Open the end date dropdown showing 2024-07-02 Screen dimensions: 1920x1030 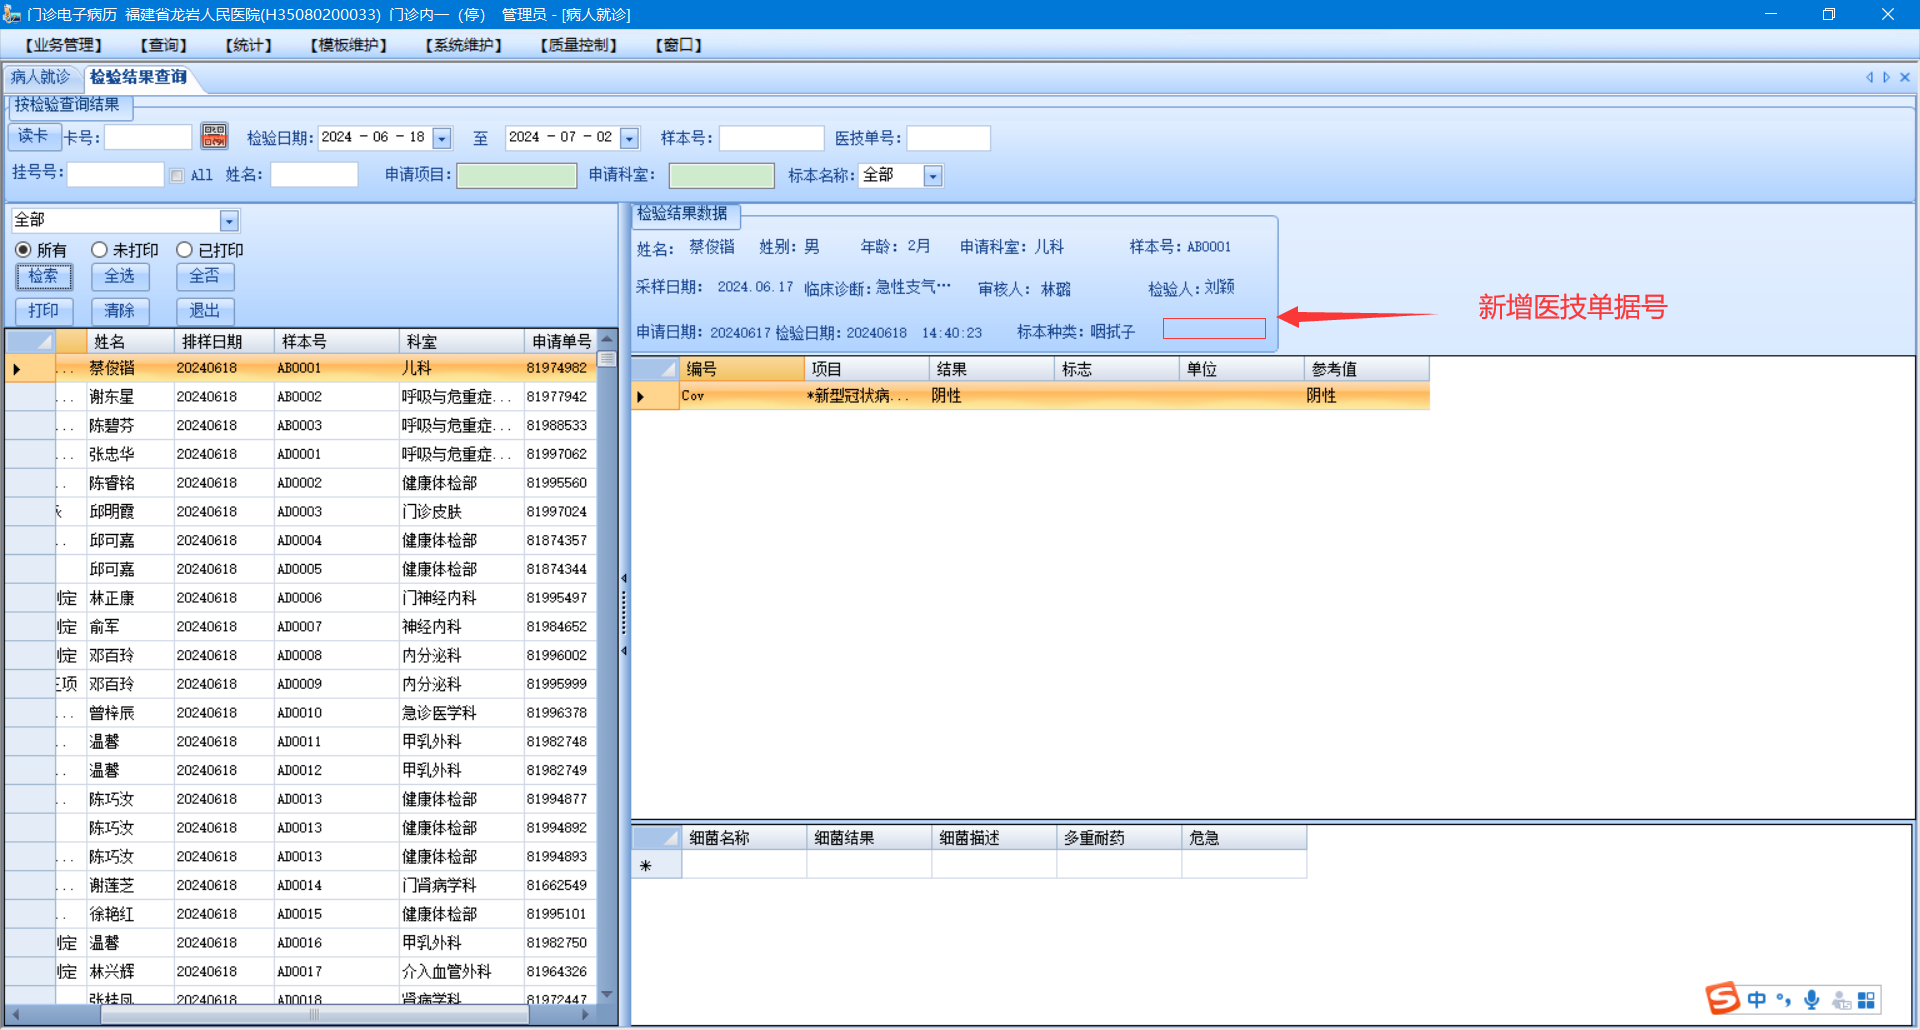pyautogui.click(x=629, y=138)
